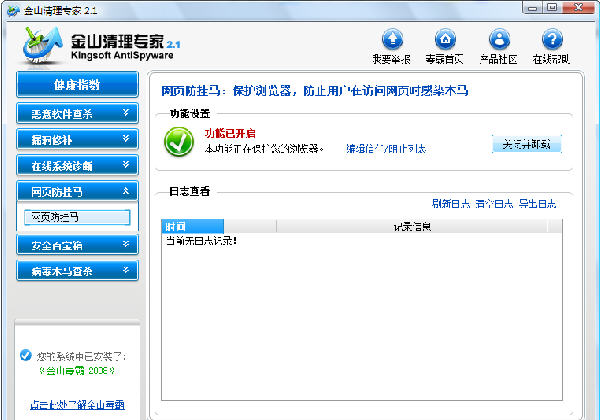
Task: Open the home page house icon
Action: tap(445, 39)
